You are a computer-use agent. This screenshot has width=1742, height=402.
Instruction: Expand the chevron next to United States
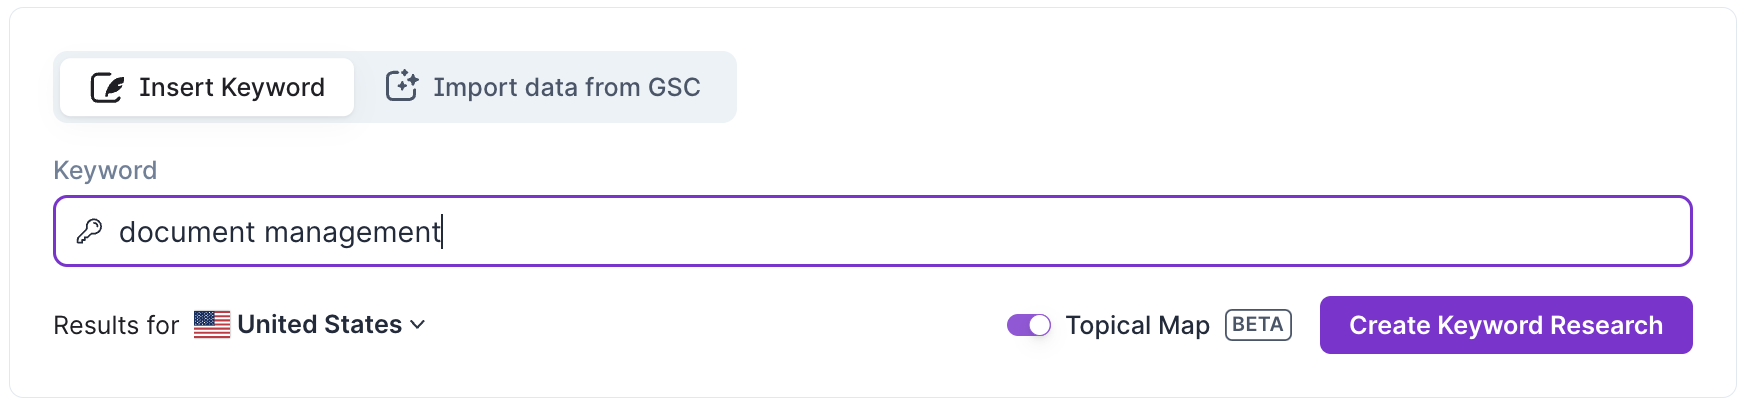(418, 325)
